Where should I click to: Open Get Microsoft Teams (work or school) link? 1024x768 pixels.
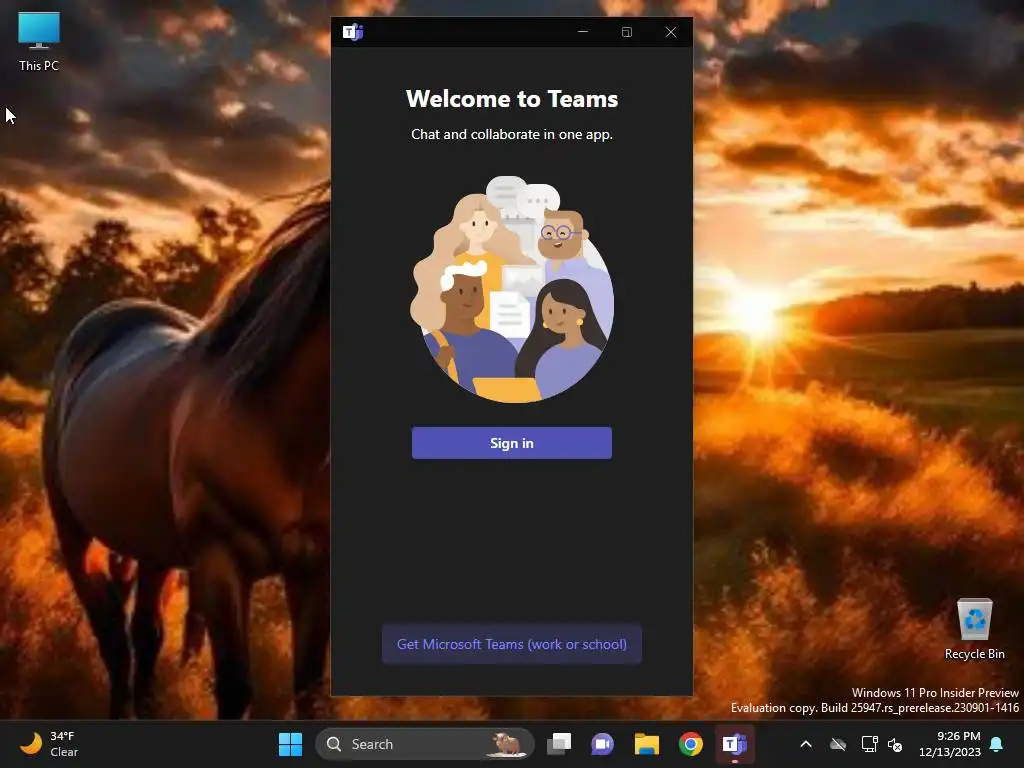[511, 644]
